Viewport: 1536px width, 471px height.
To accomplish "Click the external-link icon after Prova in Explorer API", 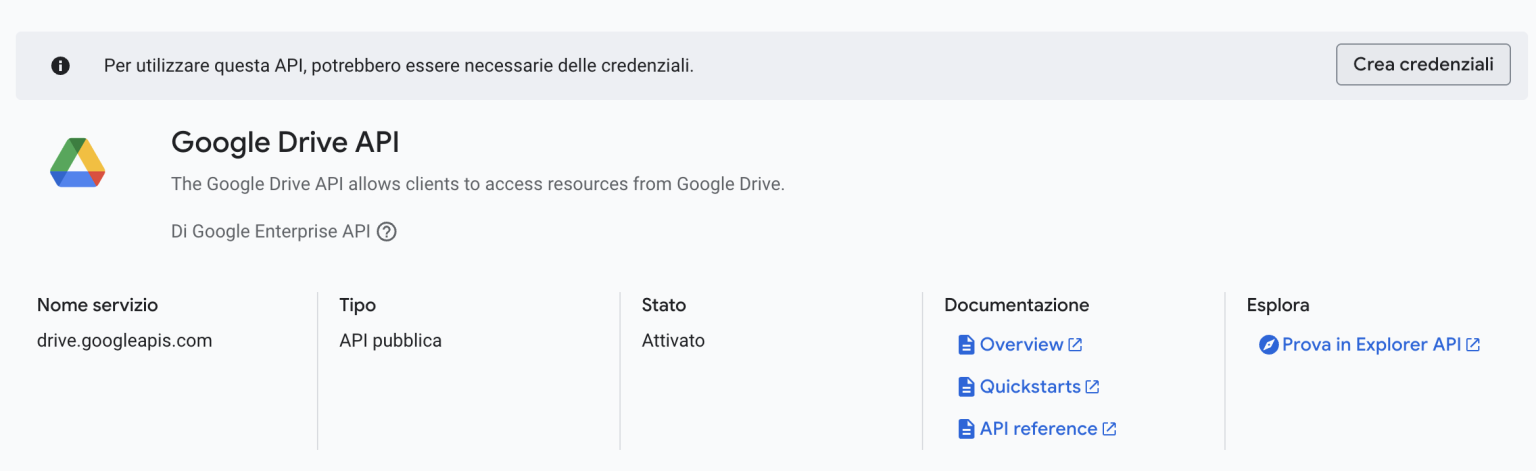I will point(1473,345).
